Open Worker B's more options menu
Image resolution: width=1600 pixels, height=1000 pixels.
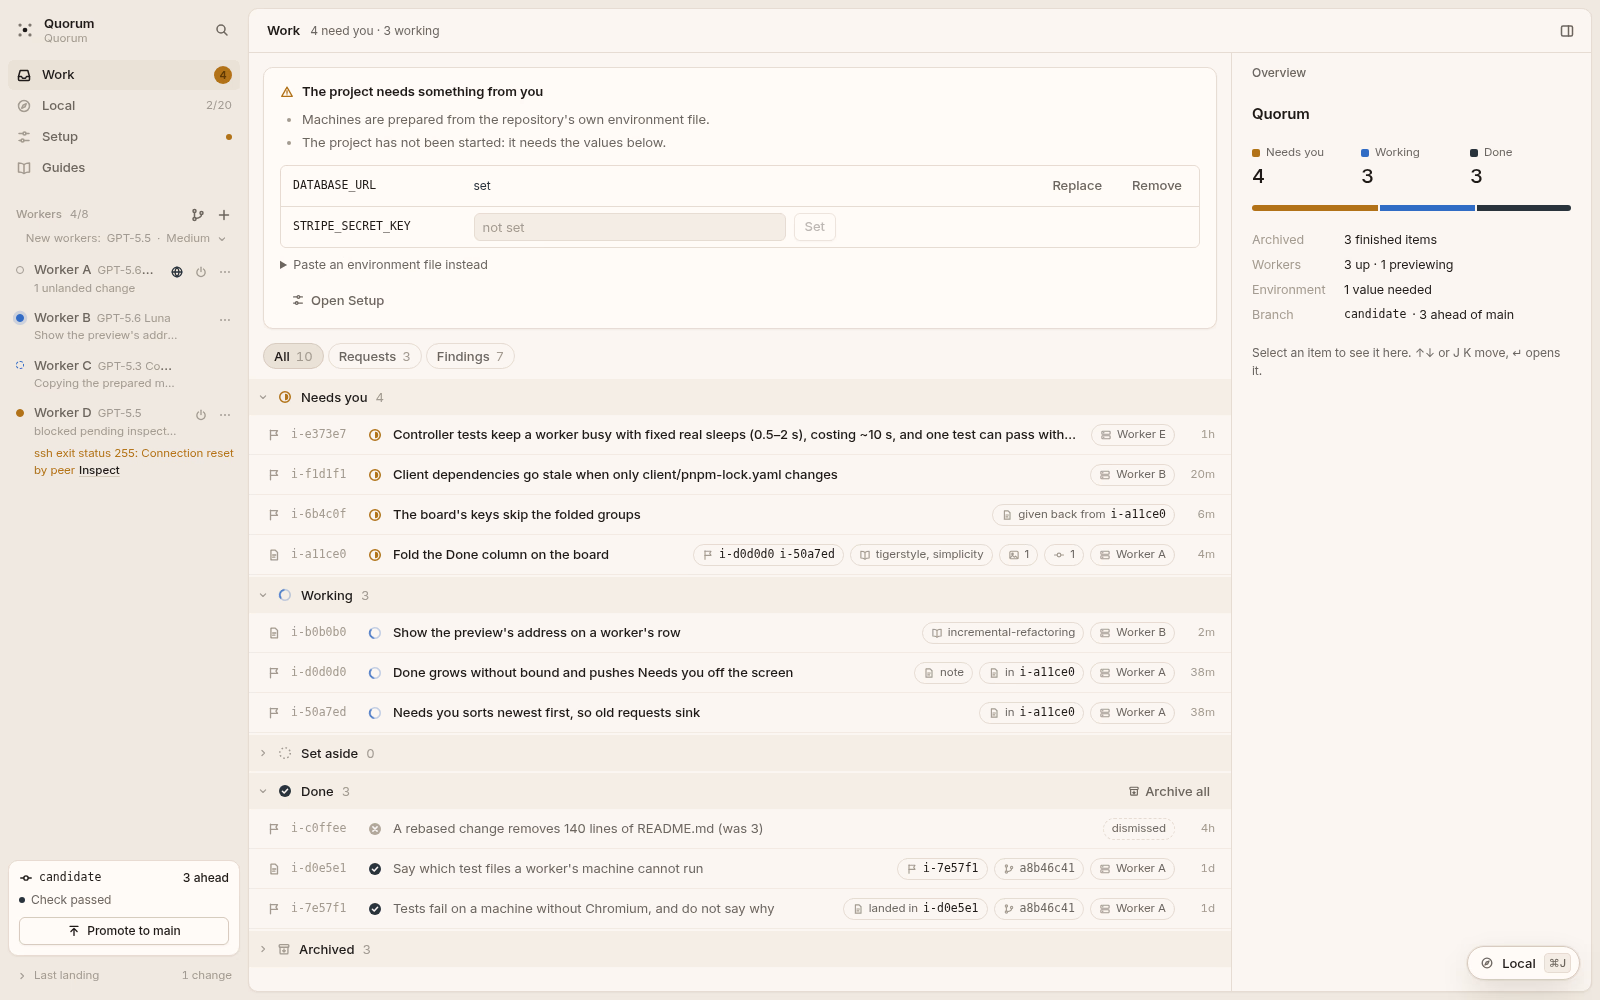(x=225, y=320)
